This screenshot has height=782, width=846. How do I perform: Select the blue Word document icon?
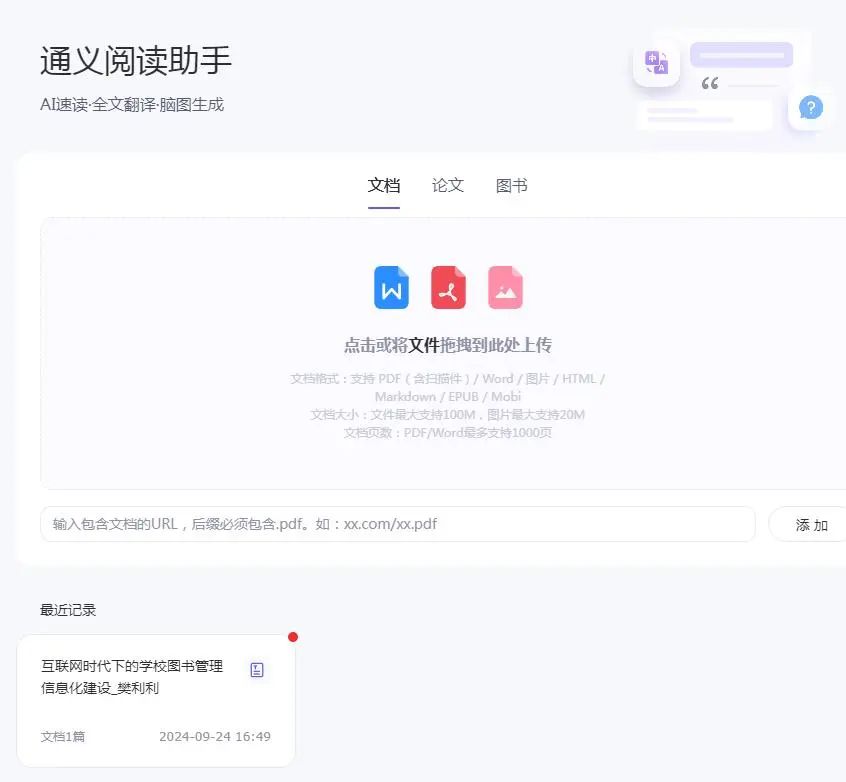[x=391, y=287]
